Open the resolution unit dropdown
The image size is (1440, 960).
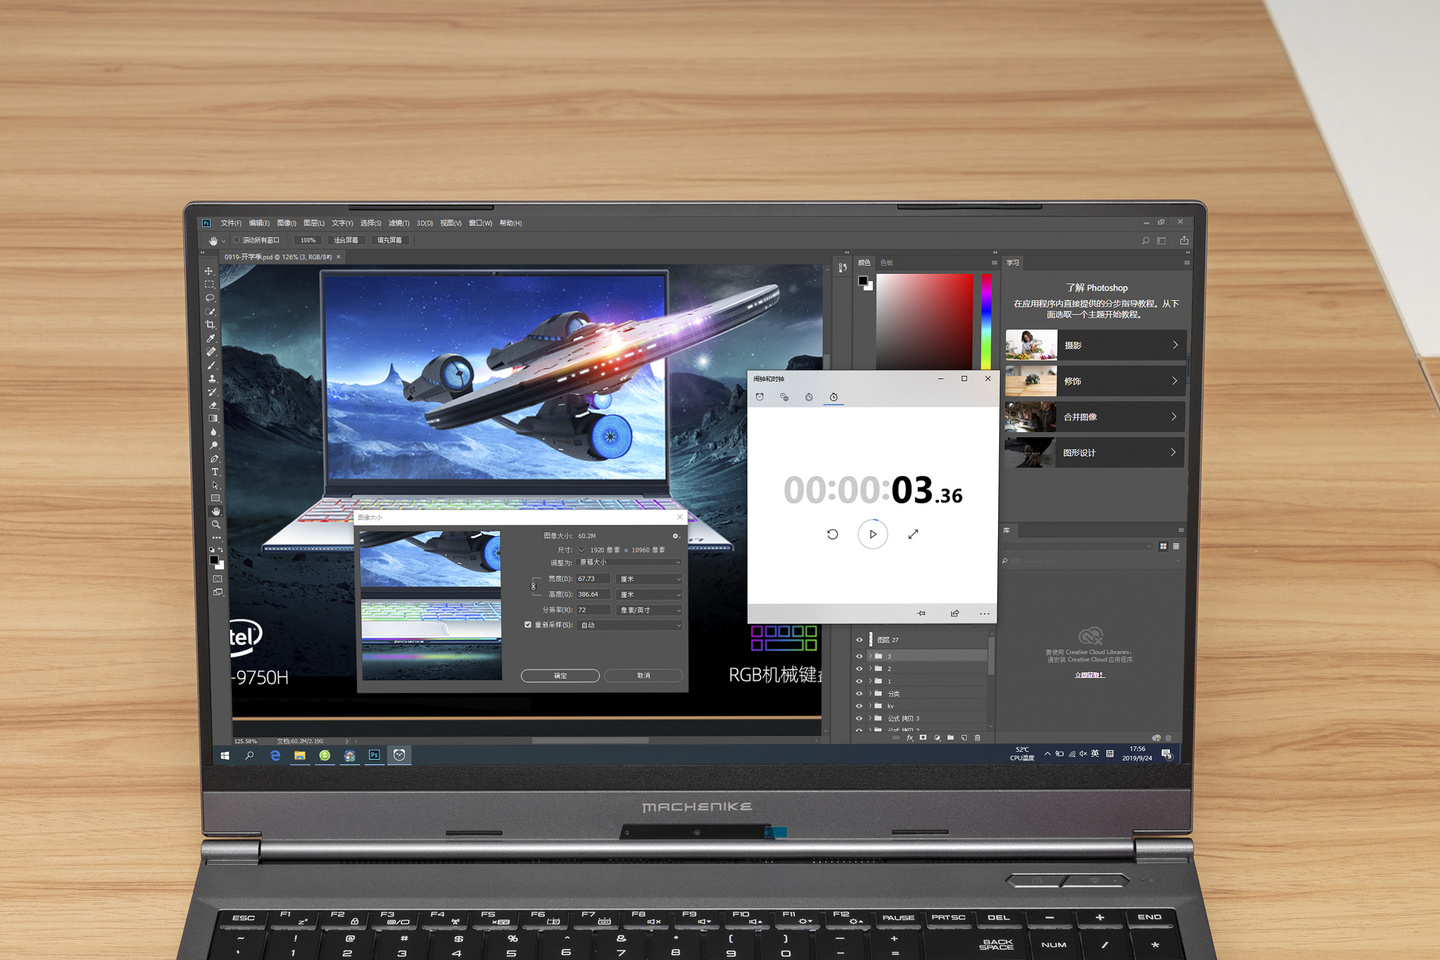pyautogui.click(x=651, y=610)
